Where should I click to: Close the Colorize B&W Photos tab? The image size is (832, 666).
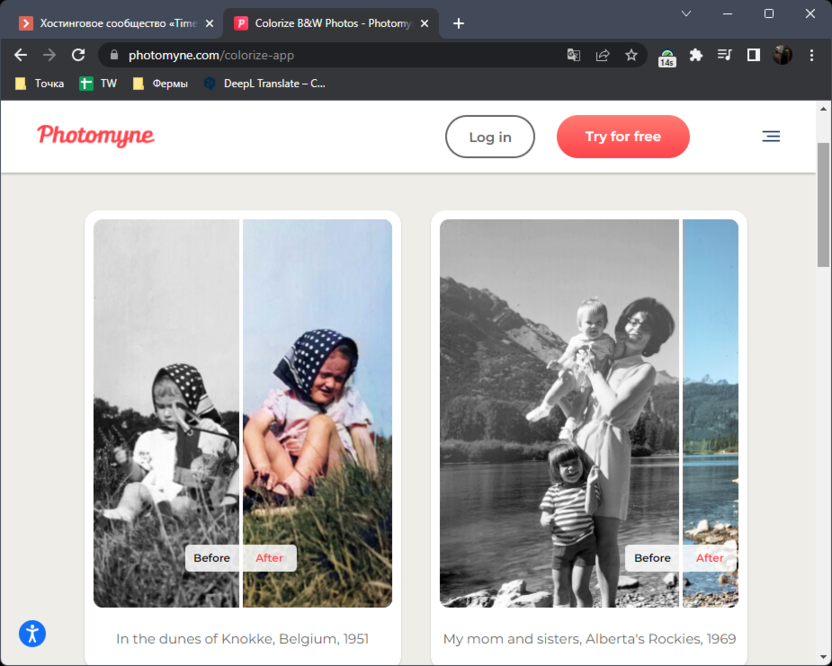click(424, 23)
